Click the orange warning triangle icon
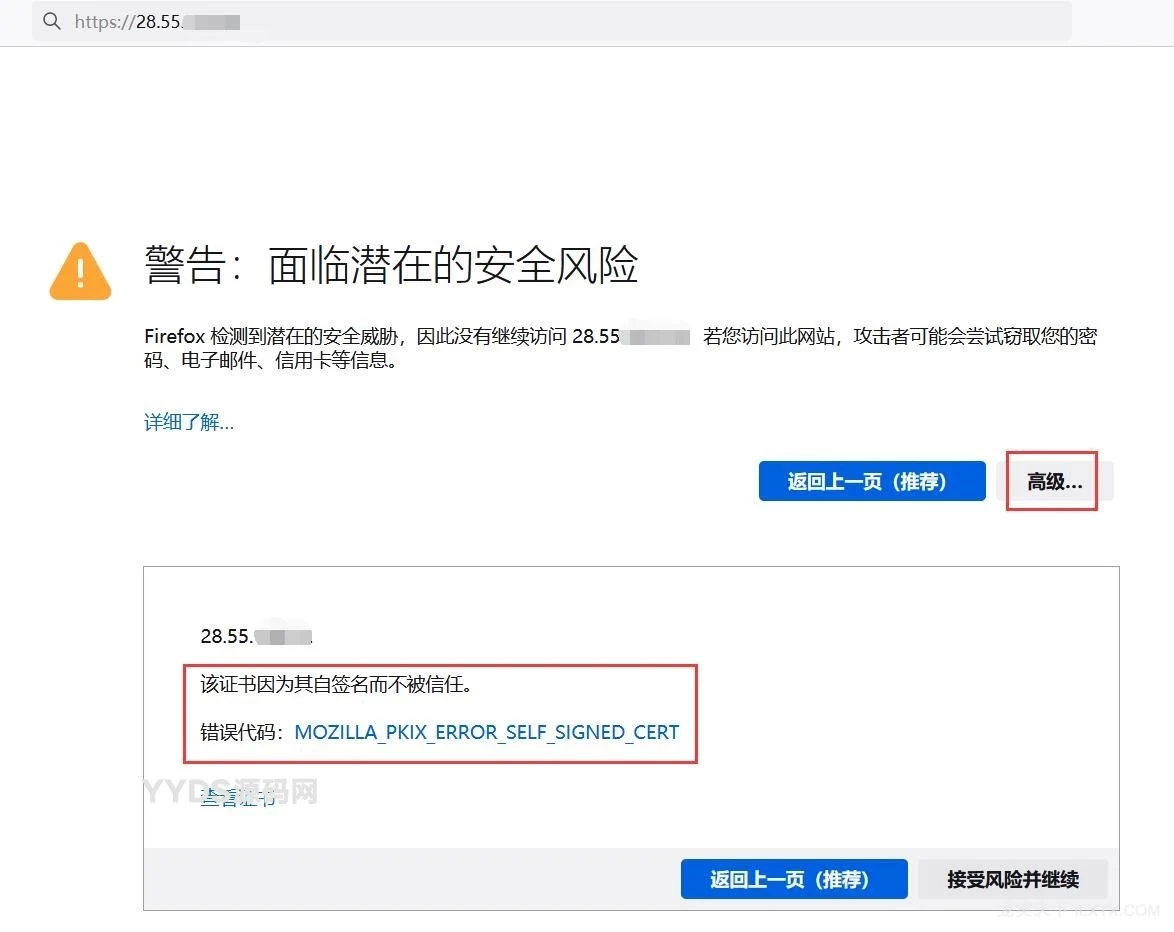 click(x=80, y=271)
